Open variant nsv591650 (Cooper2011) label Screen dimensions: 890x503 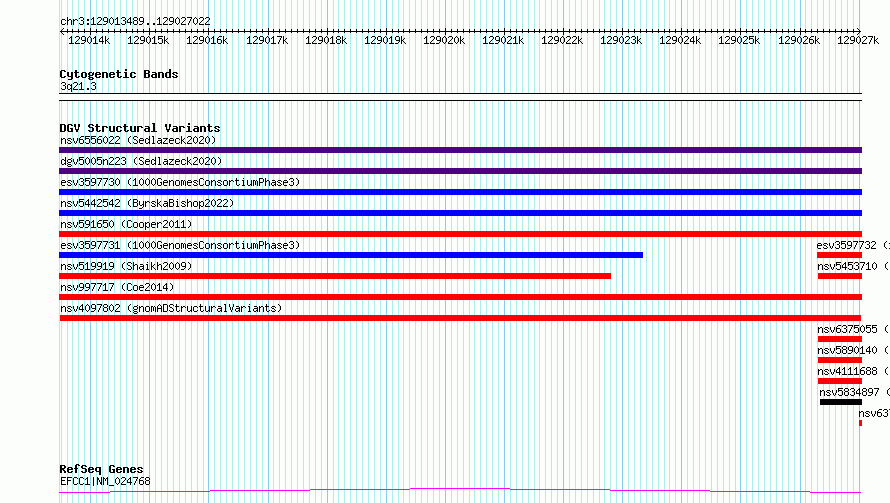pyautogui.click(x=126, y=224)
